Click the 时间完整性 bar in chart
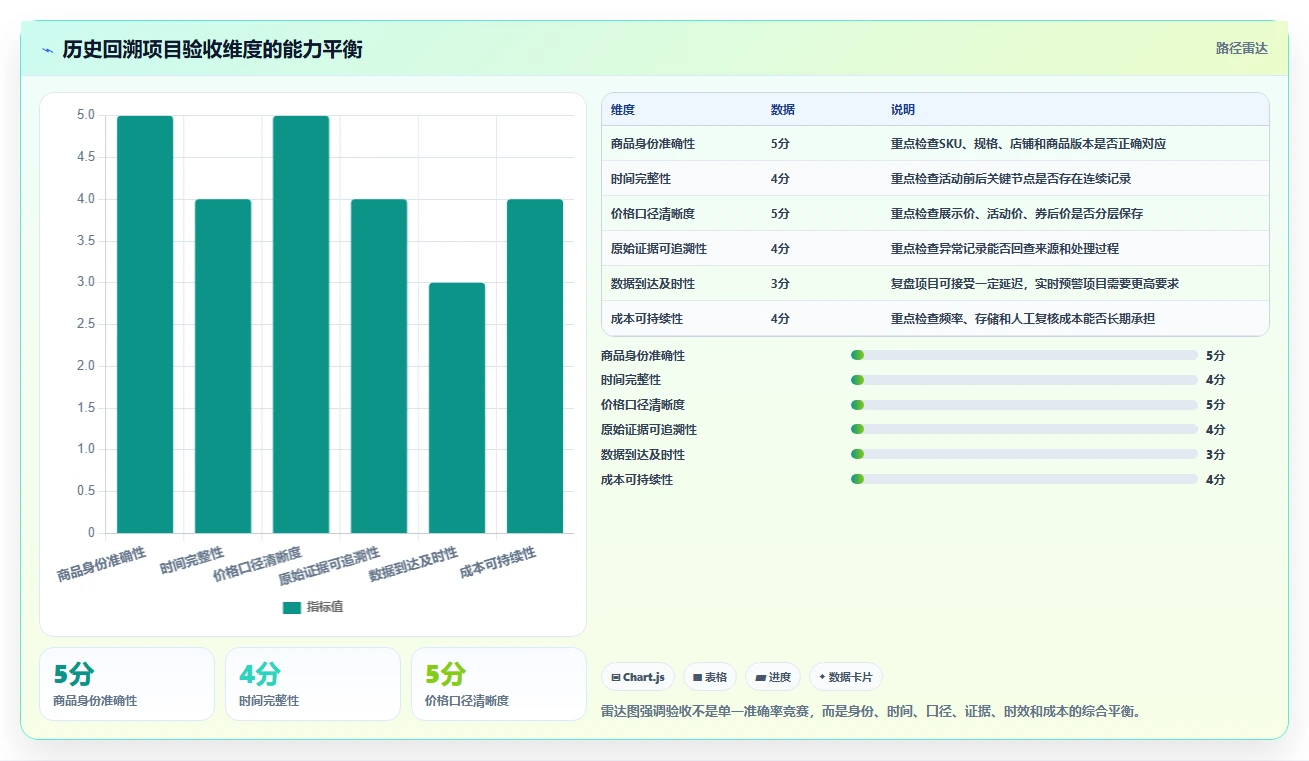1309x761 pixels. (x=223, y=366)
